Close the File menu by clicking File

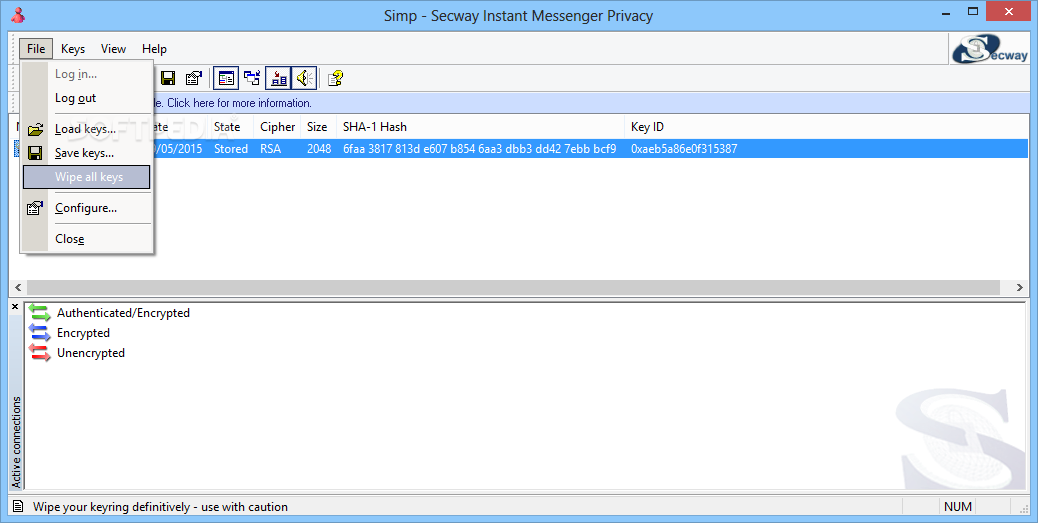coord(36,49)
